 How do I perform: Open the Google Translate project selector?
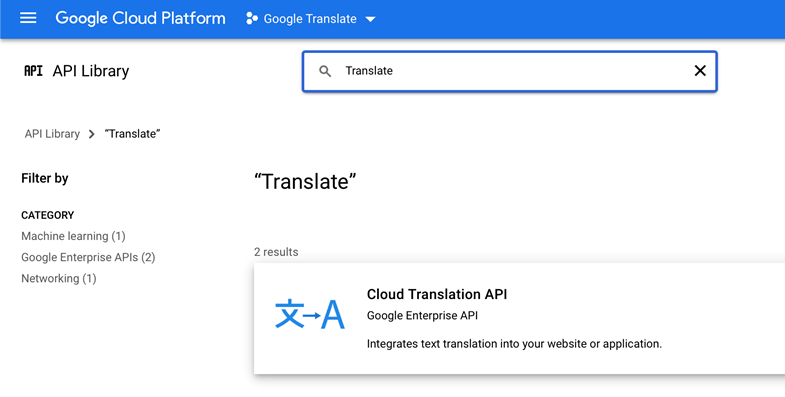[310, 19]
